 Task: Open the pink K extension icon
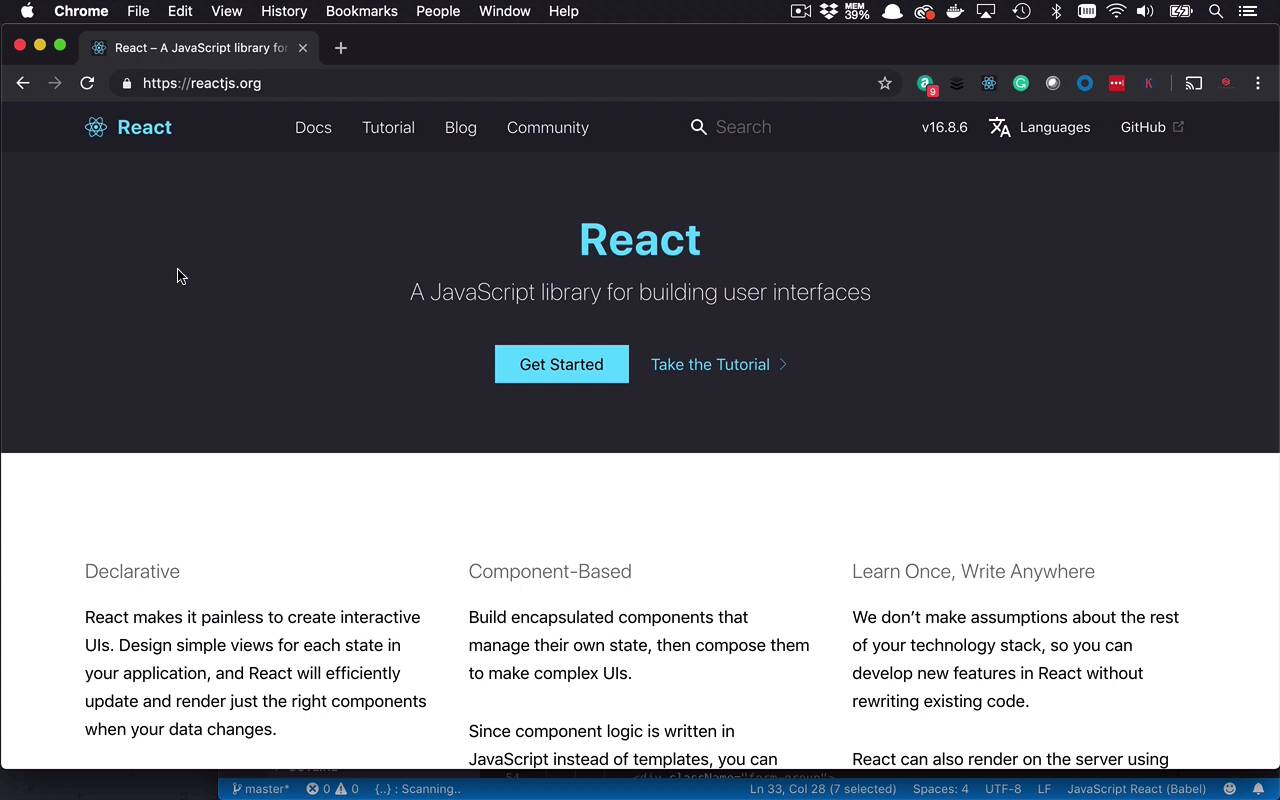click(1149, 83)
